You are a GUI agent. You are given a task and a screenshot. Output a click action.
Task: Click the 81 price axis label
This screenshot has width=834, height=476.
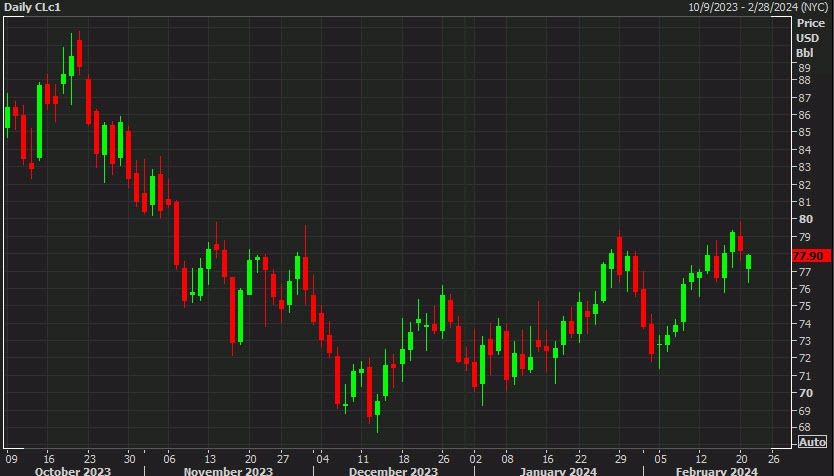[x=804, y=203]
